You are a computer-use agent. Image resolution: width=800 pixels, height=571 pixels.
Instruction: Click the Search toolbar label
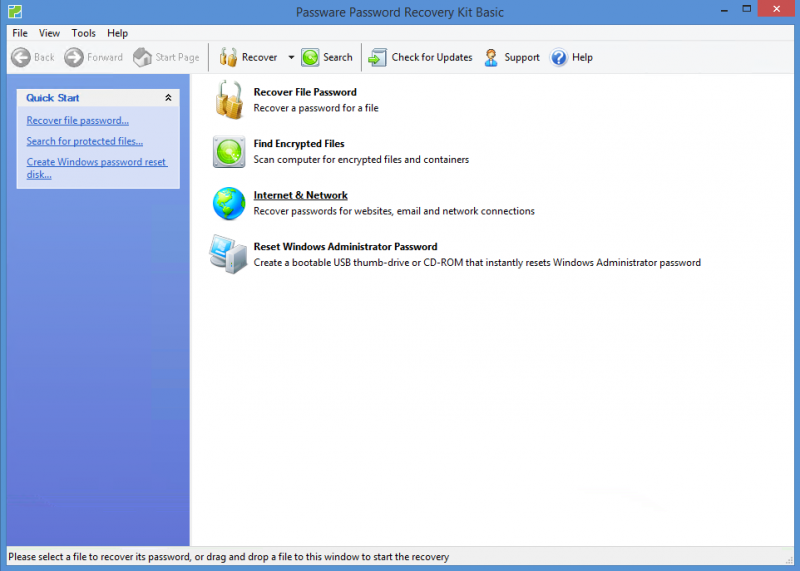click(x=338, y=57)
